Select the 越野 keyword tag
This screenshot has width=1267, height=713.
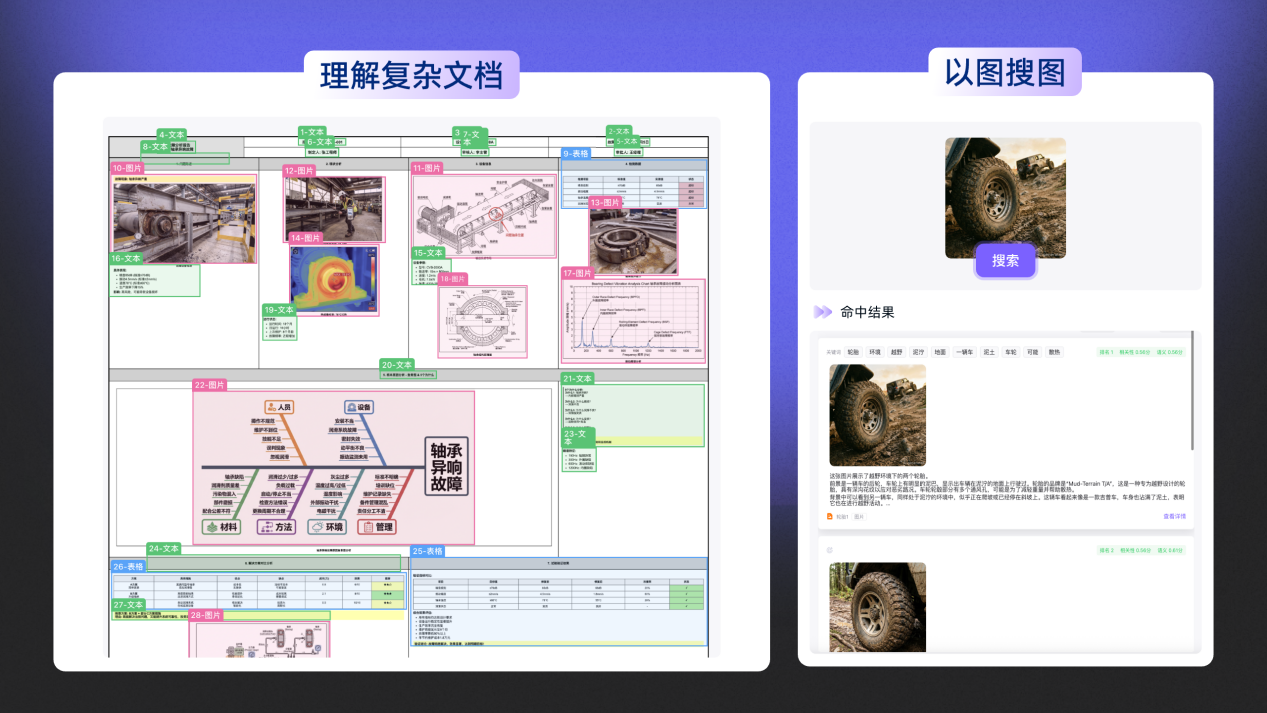point(896,352)
